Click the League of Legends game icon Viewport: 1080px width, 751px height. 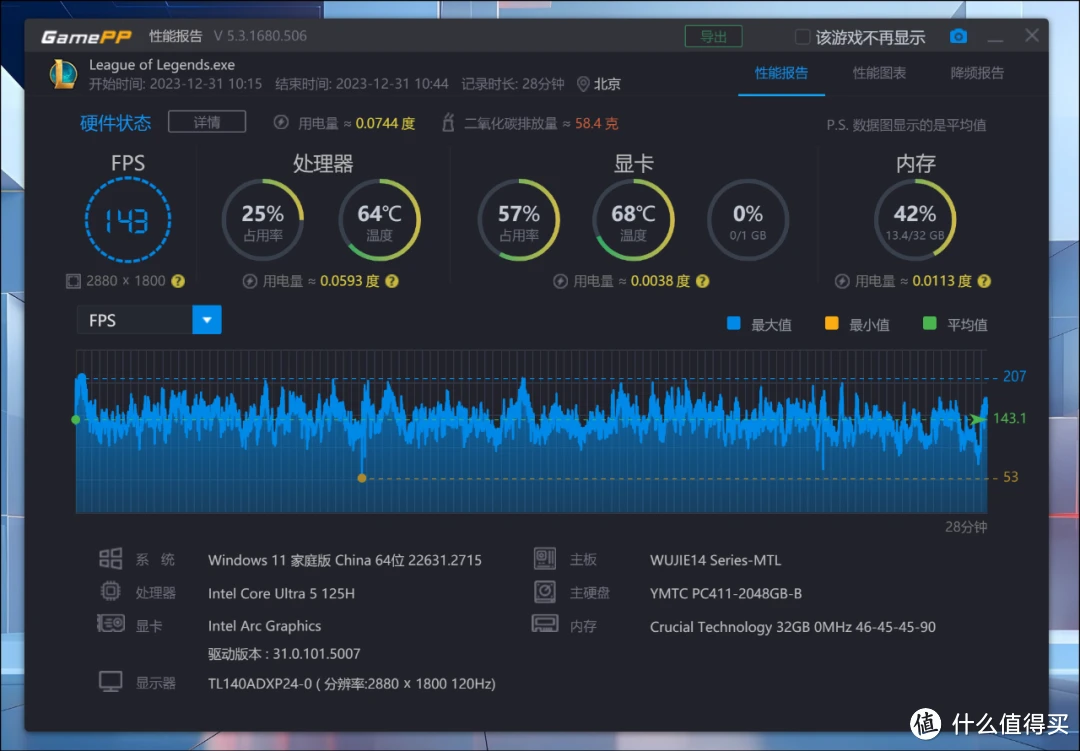pos(64,74)
